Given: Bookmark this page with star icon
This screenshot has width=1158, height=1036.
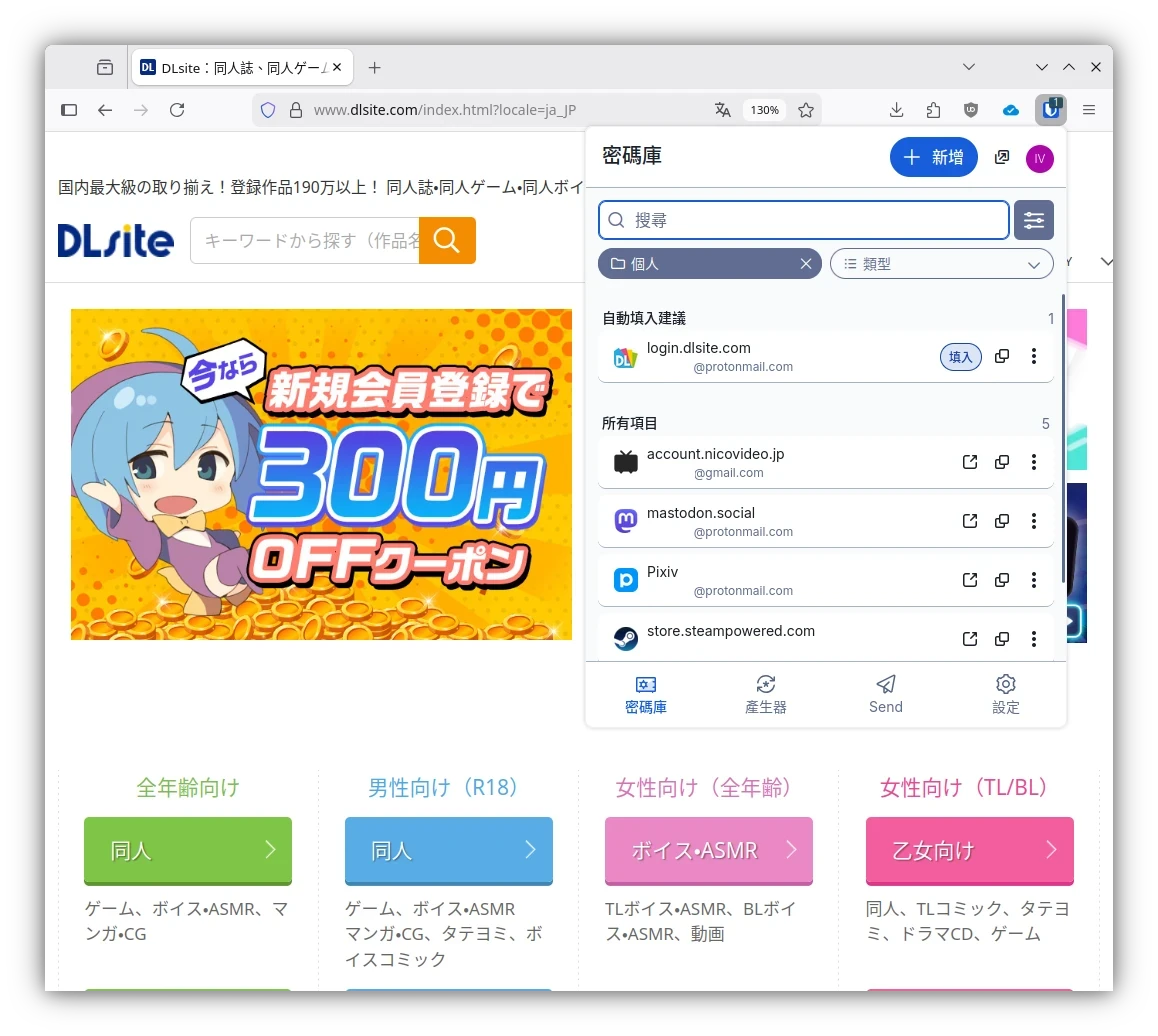Looking at the screenshot, I should [806, 110].
